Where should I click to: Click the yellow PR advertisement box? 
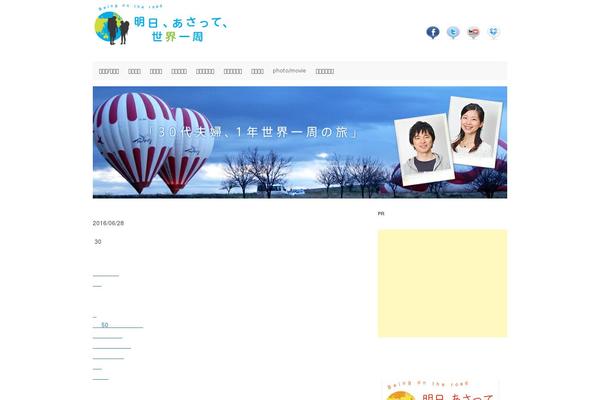(x=442, y=283)
